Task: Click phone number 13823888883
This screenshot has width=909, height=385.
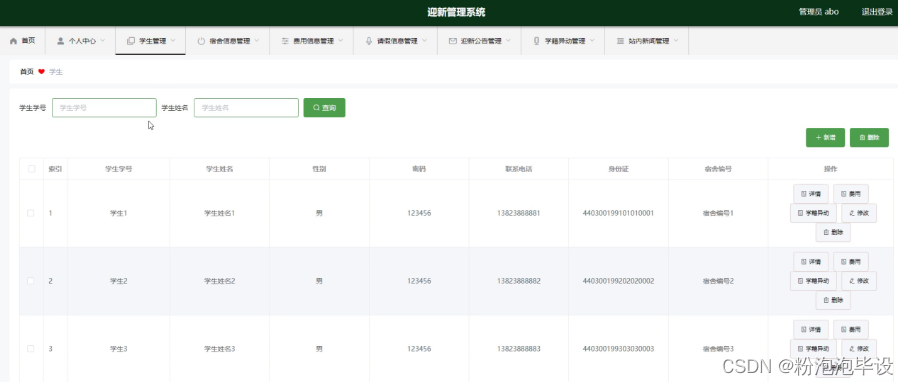Action: point(518,349)
